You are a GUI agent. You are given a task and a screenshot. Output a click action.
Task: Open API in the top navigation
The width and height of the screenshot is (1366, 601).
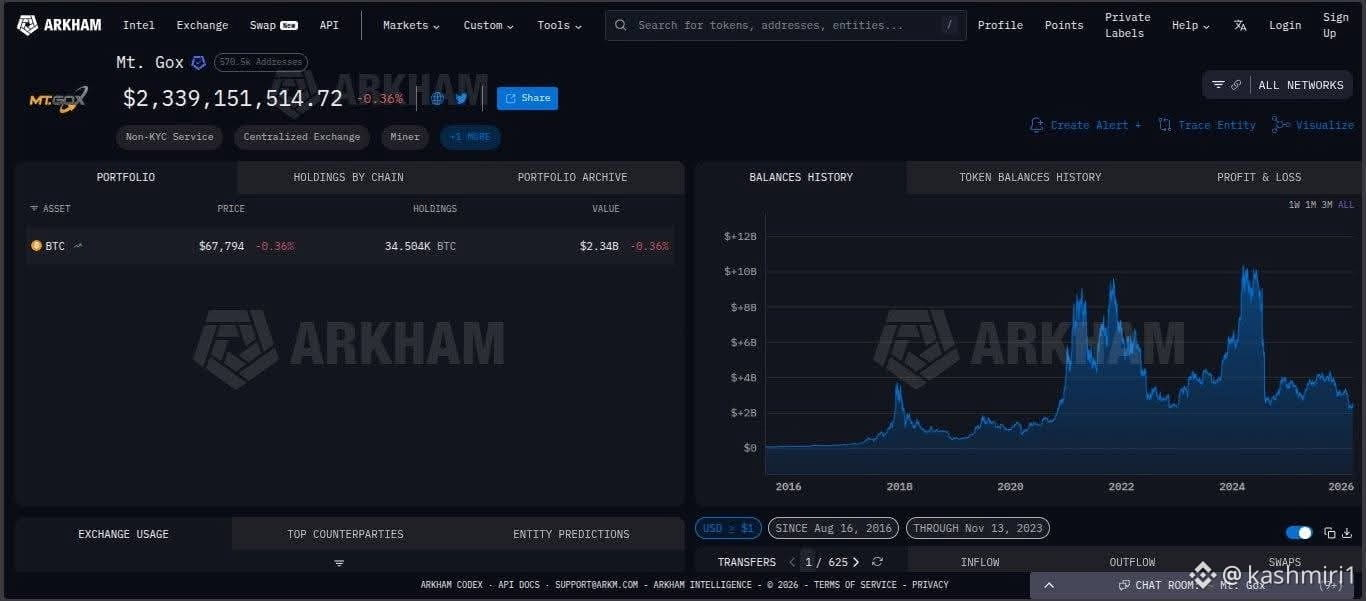click(x=329, y=25)
